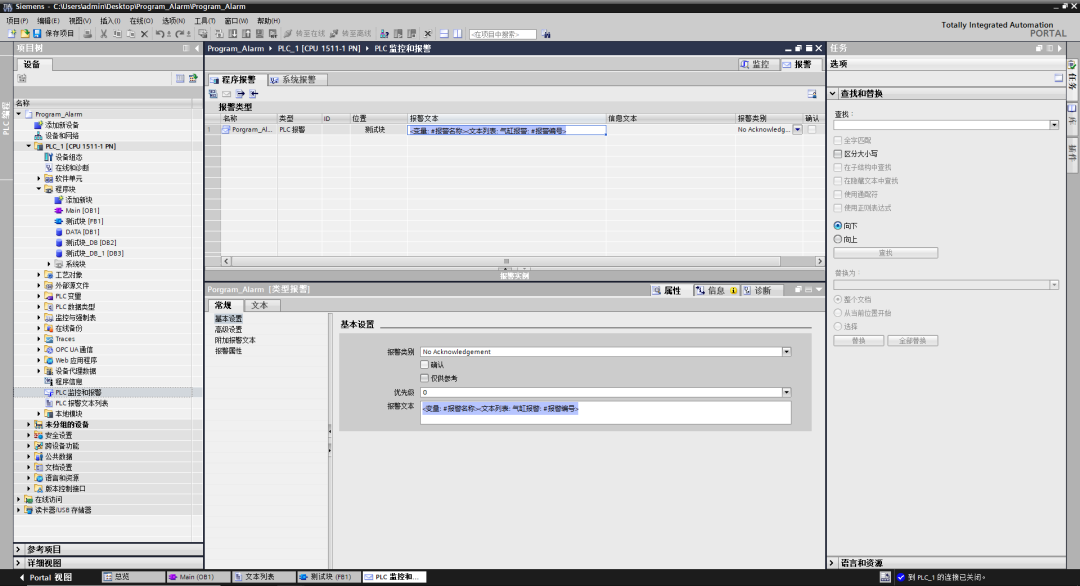Click the Delete X toolbar icon

click(x=144, y=34)
